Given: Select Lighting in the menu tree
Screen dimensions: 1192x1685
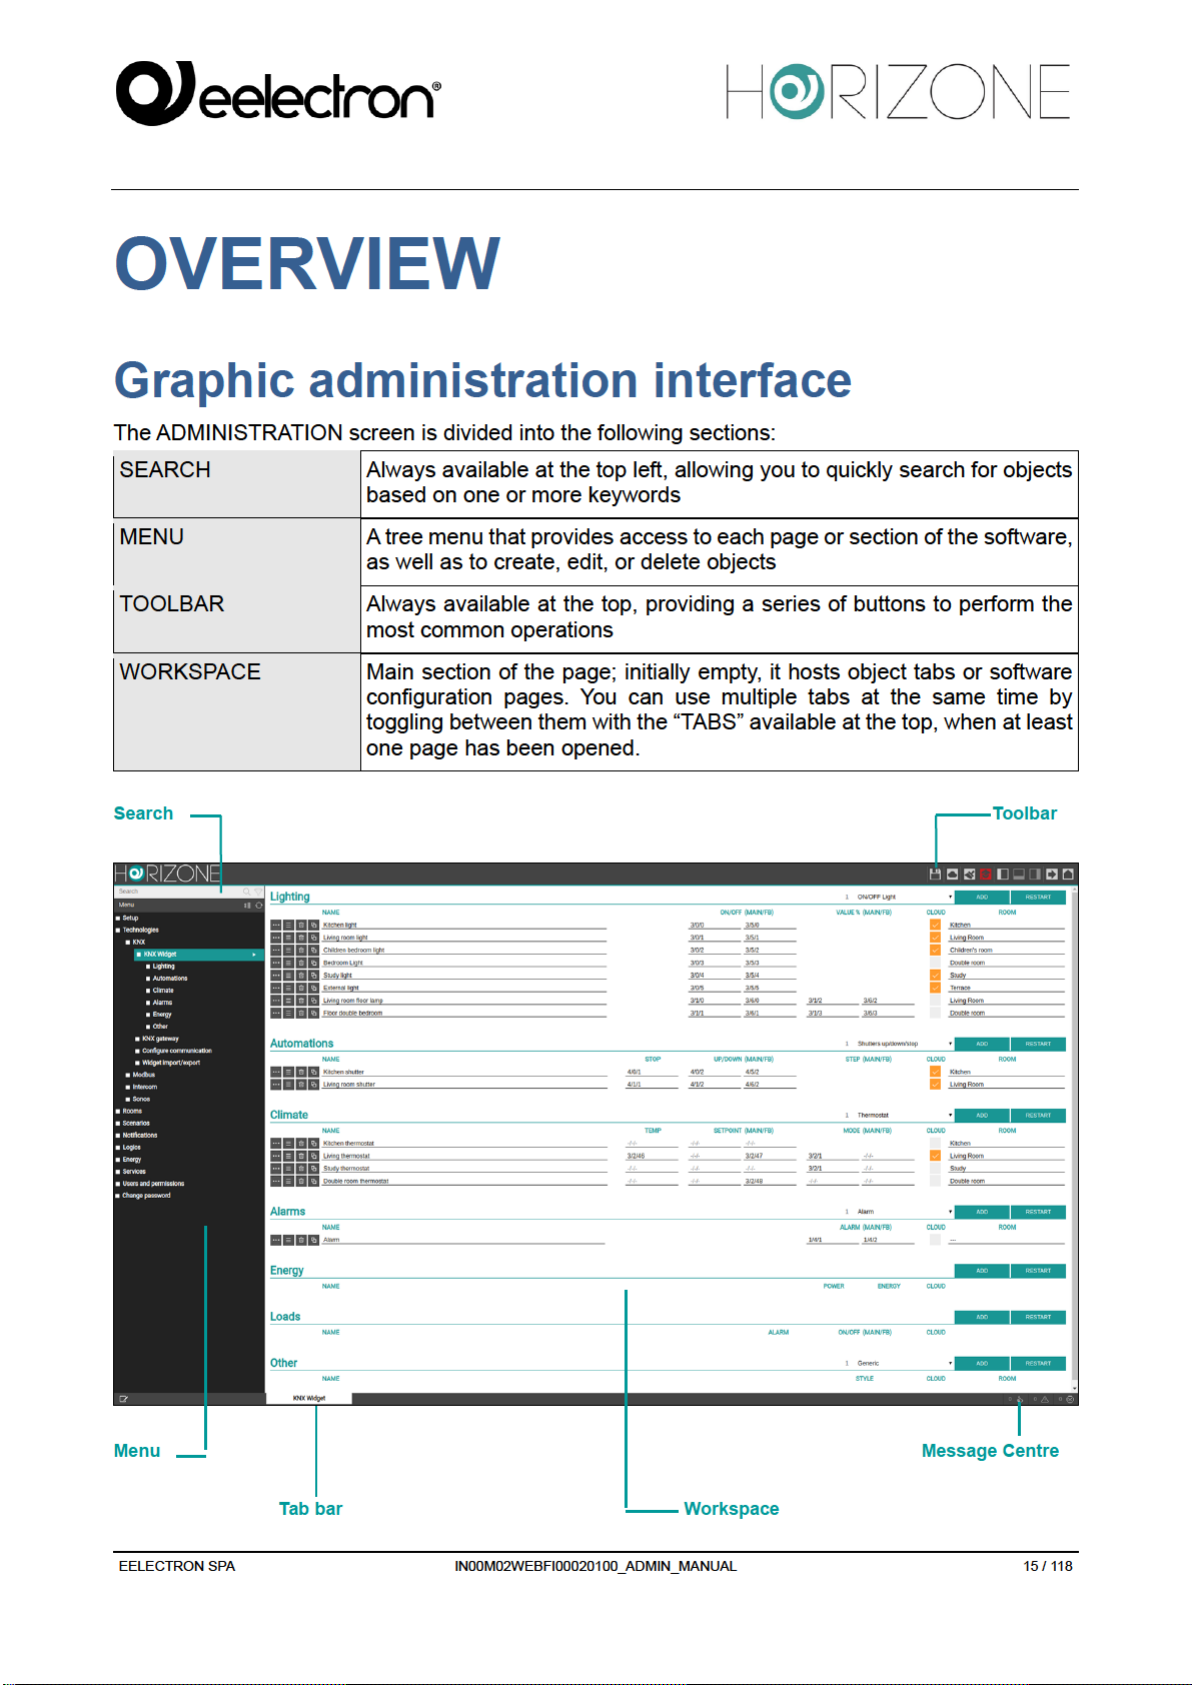Looking at the screenshot, I should click(x=164, y=966).
